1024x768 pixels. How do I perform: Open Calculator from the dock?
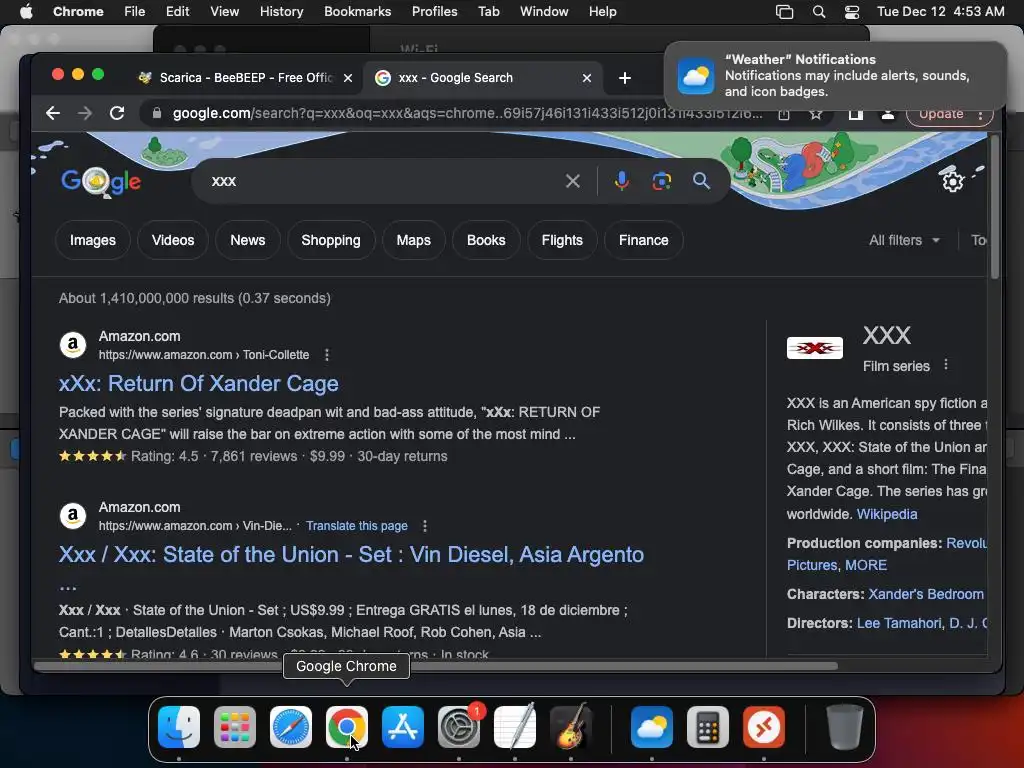(x=708, y=727)
